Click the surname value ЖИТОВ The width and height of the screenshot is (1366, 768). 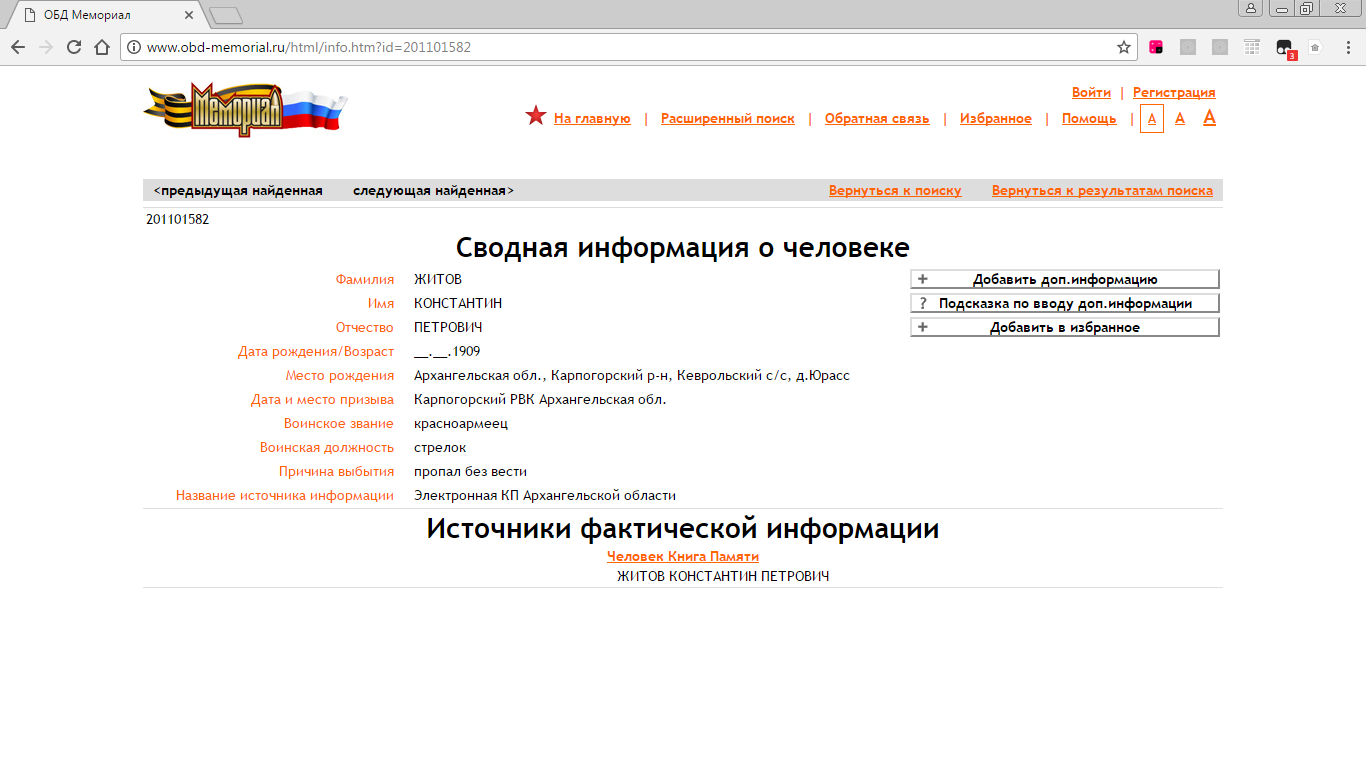438,279
